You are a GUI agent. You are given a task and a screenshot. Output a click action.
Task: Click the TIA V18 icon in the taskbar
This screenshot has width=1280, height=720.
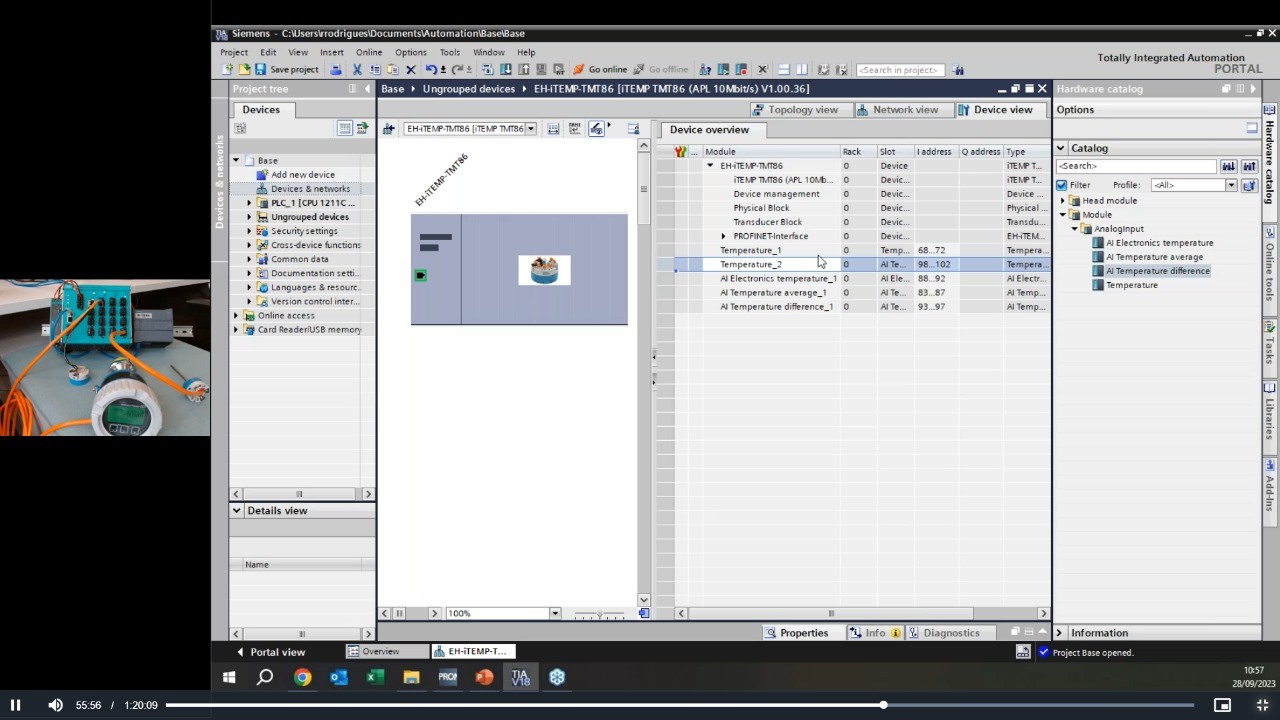tap(520, 677)
